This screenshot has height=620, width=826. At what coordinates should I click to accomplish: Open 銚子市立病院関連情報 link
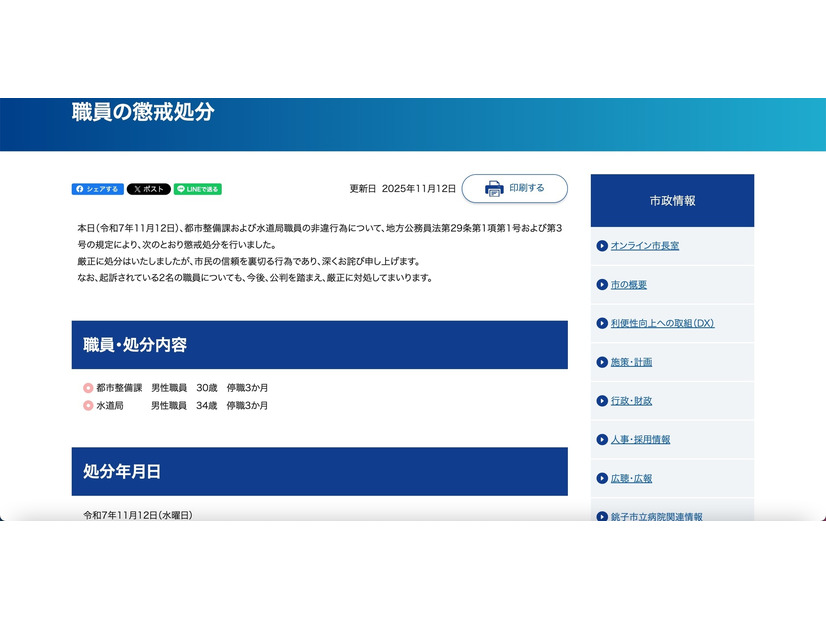click(x=656, y=517)
